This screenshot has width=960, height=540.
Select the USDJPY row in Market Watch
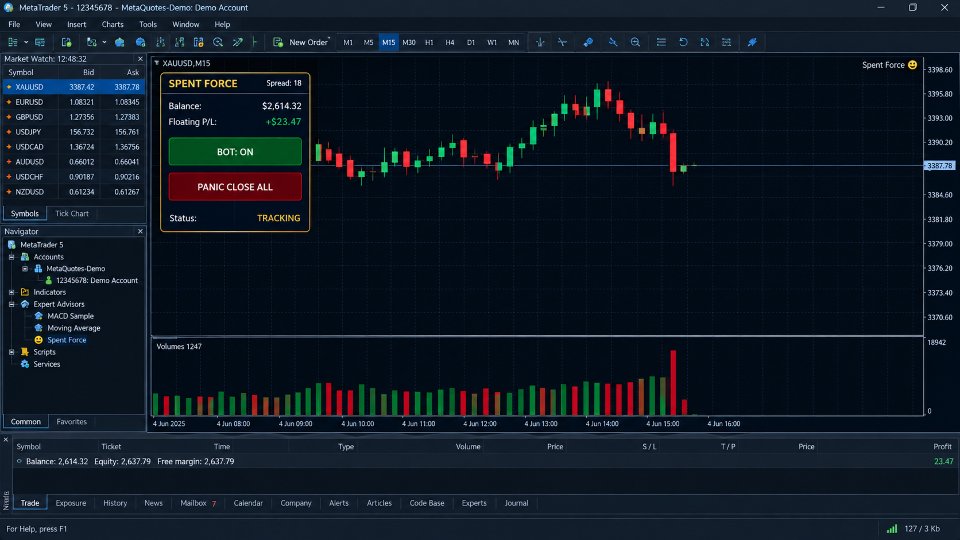pyautogui.click(x=73, y=132)
